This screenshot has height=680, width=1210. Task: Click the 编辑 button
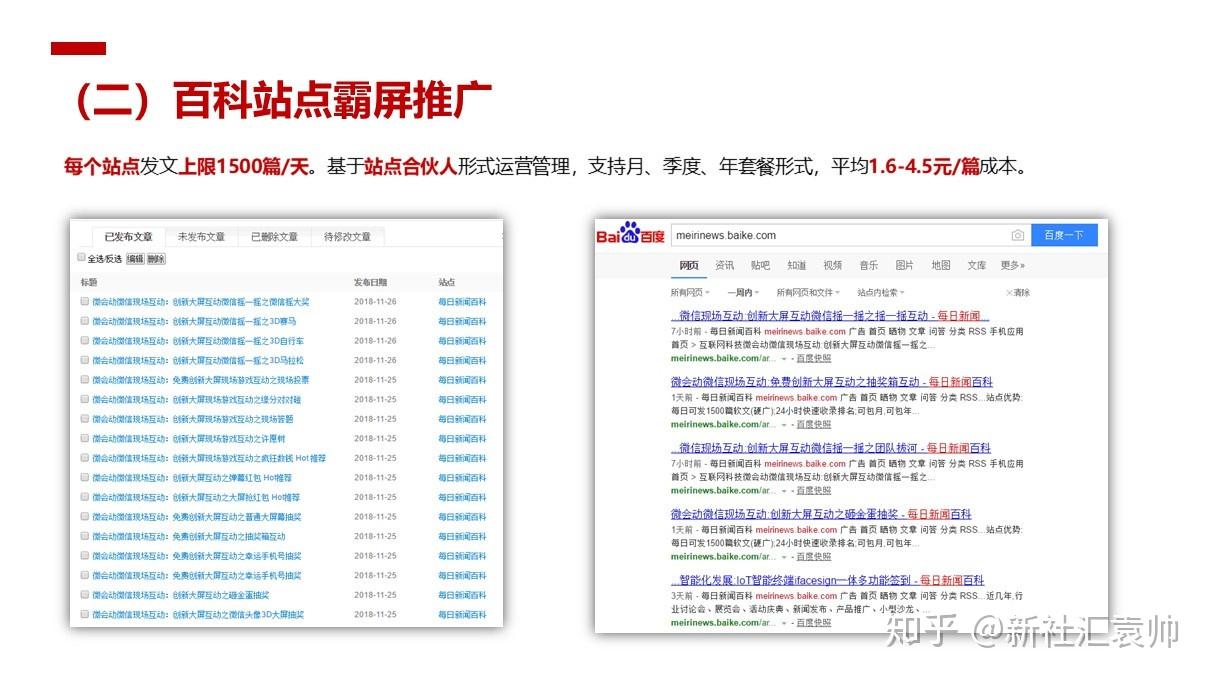134,259
